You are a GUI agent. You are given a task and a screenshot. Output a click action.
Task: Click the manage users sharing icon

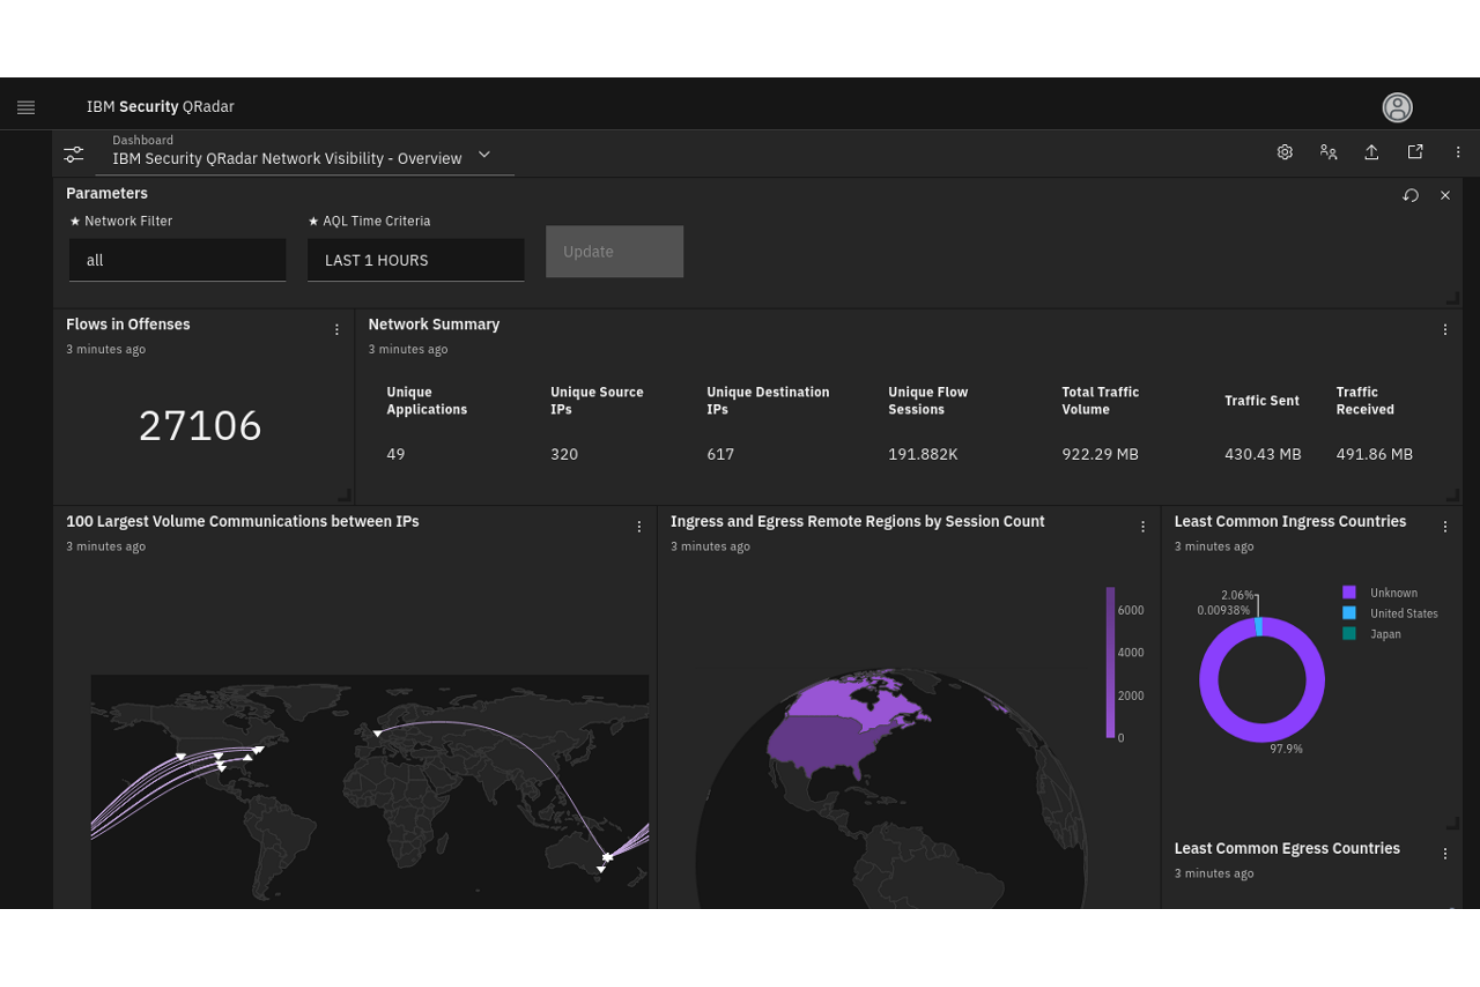point(1328,152)
